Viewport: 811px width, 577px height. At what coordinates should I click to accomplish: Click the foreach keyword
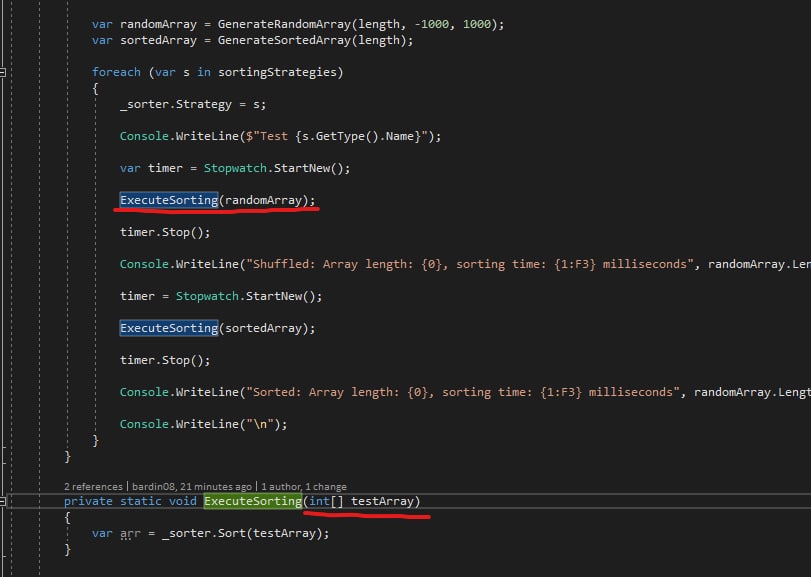116,72
